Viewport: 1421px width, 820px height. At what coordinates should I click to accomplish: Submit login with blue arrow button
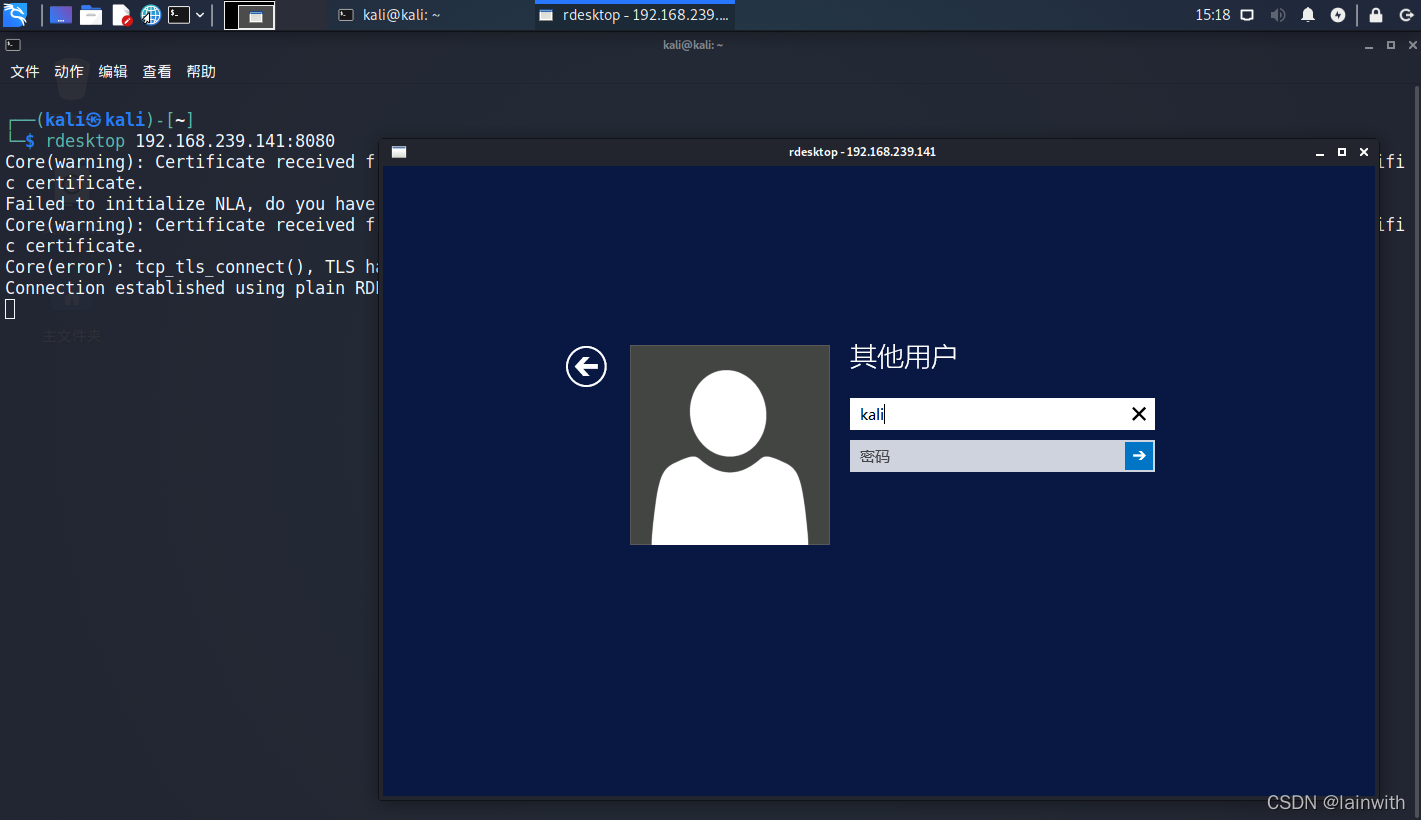[x=1139, y=456]
